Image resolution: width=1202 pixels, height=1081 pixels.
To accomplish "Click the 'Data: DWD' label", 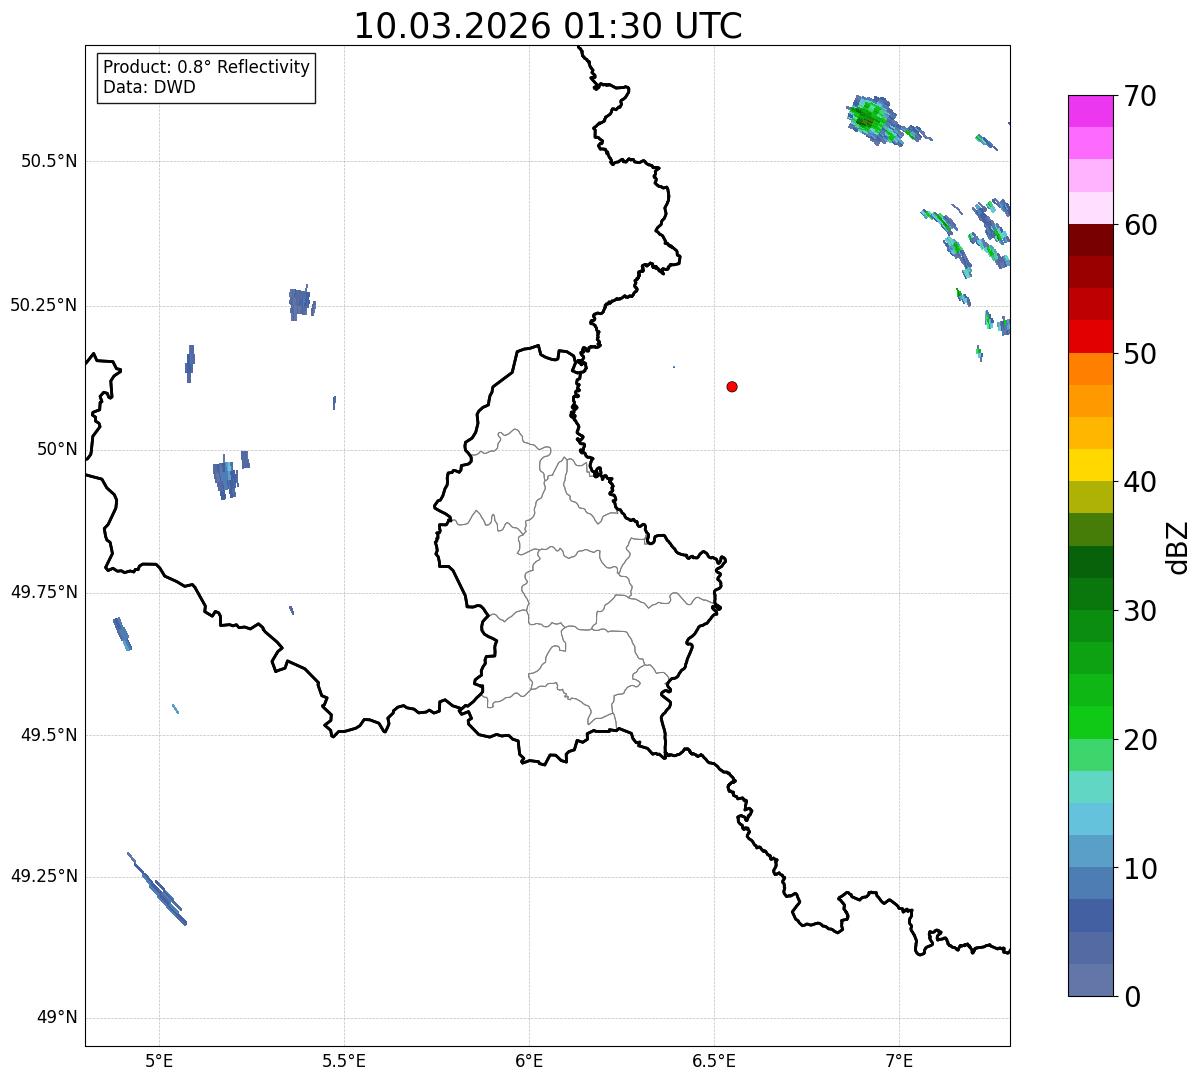I will coord(149,87).
